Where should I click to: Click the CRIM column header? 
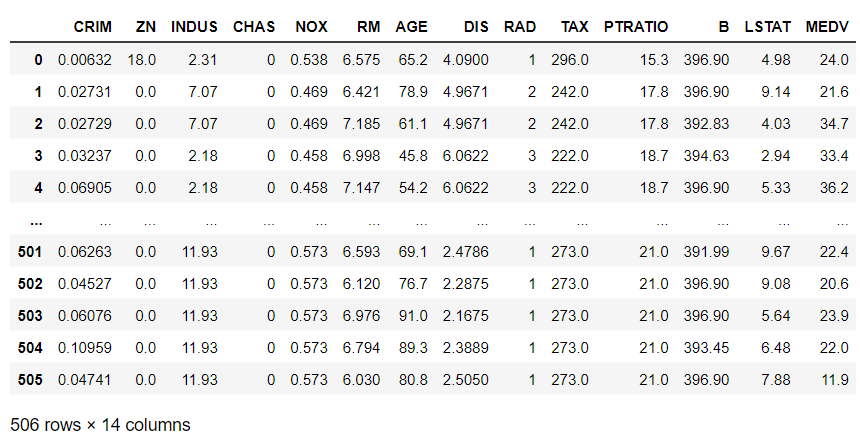(93, 27)
